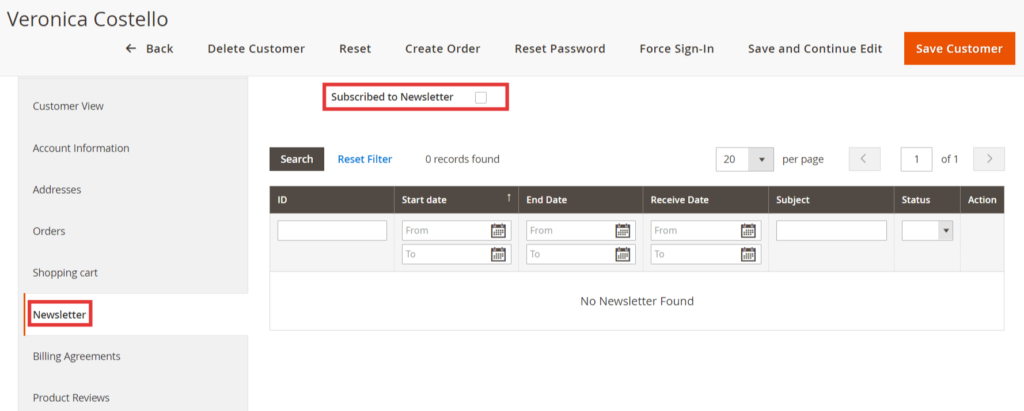Viewport: 1024px width, 411px height.
Task: Click Force Sign-In button
Action: [x=677, y=48]
